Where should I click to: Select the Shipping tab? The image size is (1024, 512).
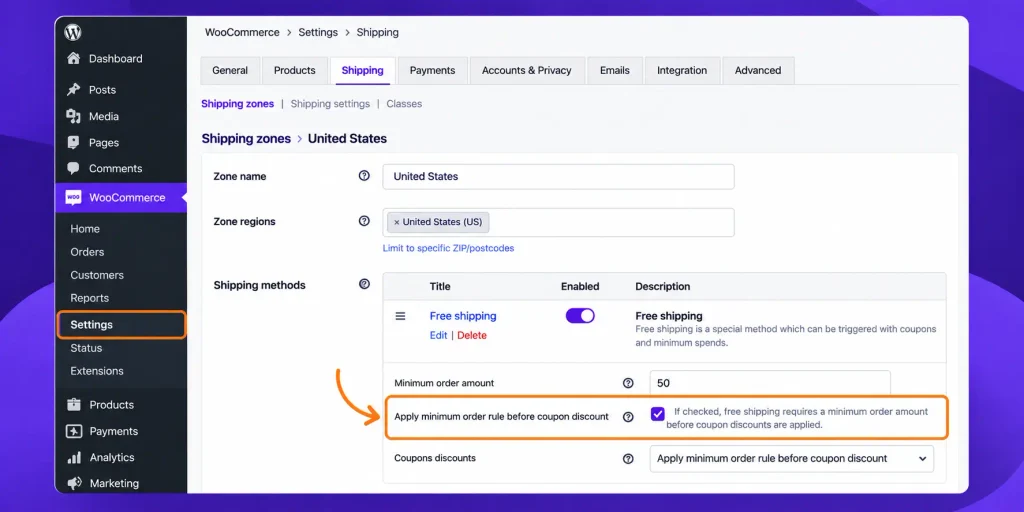362,71
